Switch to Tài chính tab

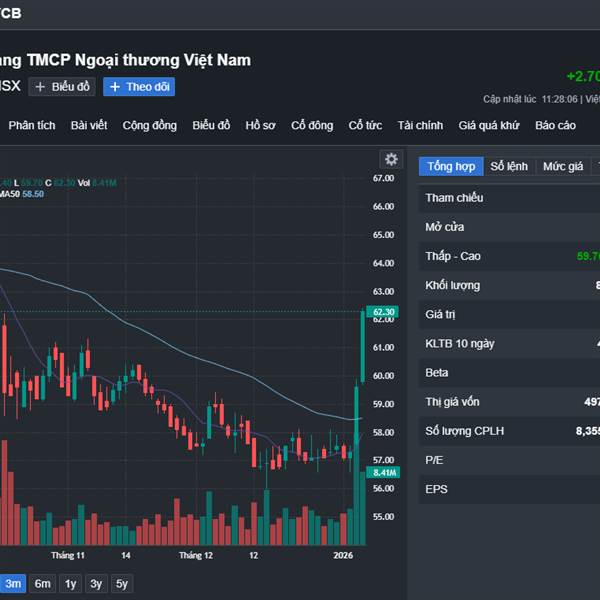tap(420, 125)
